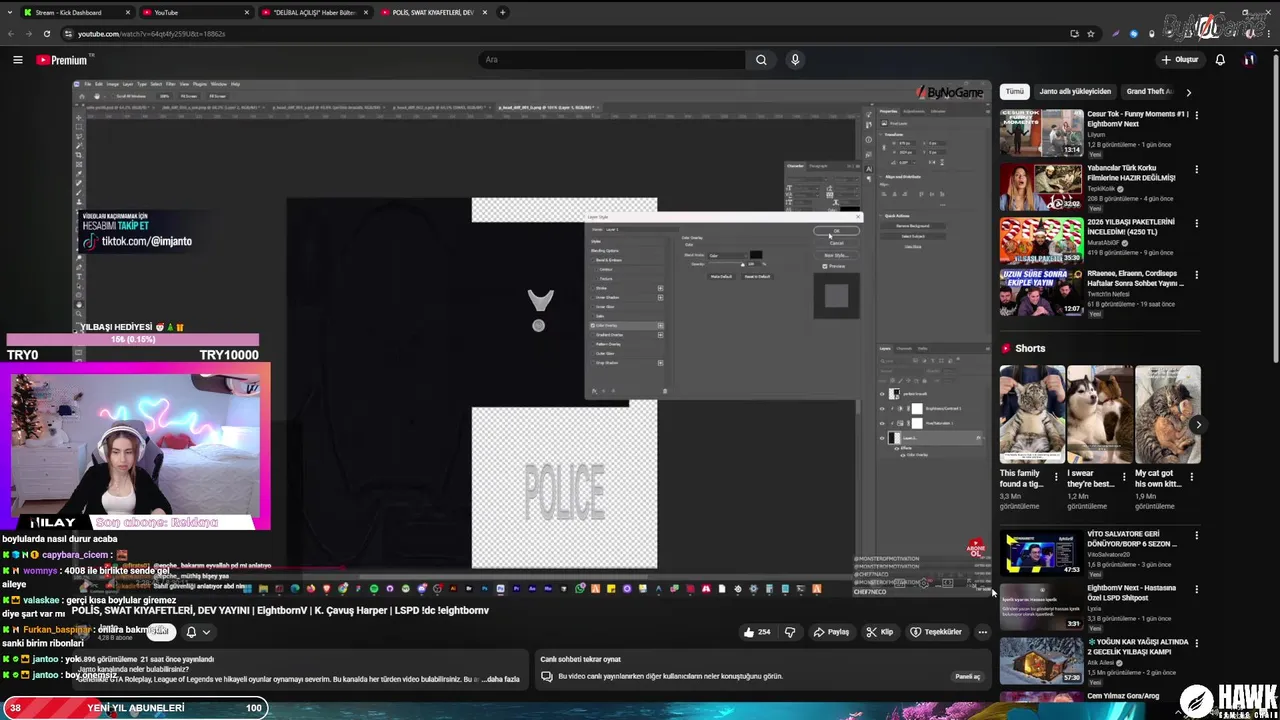This screenshot has height=720, width=1280.
Task: Hide the Hue/Saturation 1 layer
Action: click(x=882, y=423)
